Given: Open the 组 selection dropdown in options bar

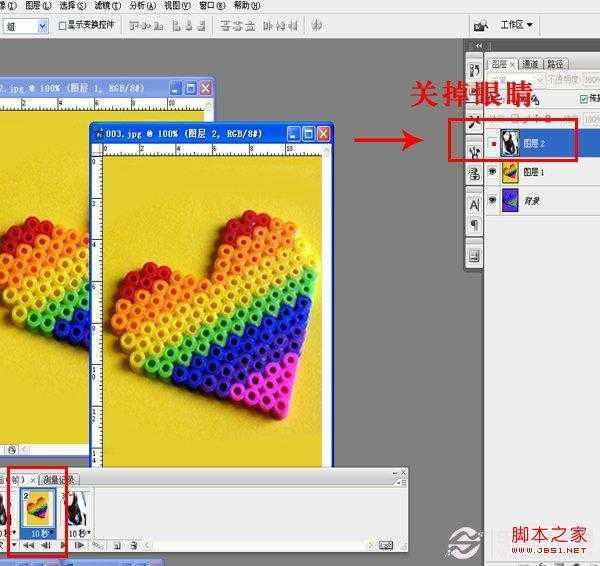Looking at the screenshot, I should (41, 25).
